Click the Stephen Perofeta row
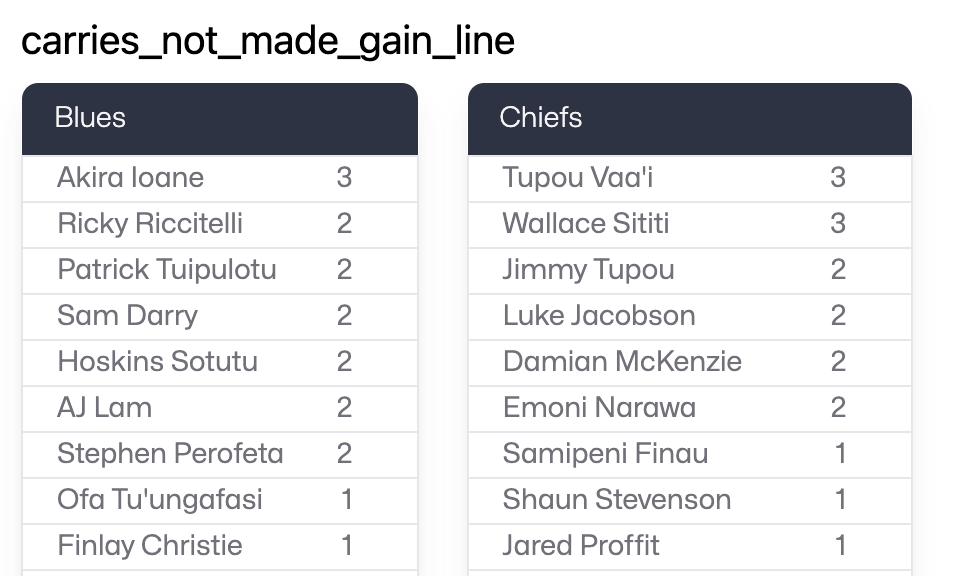The width and height of the screenshot is (980, 576). click(220, 454)
